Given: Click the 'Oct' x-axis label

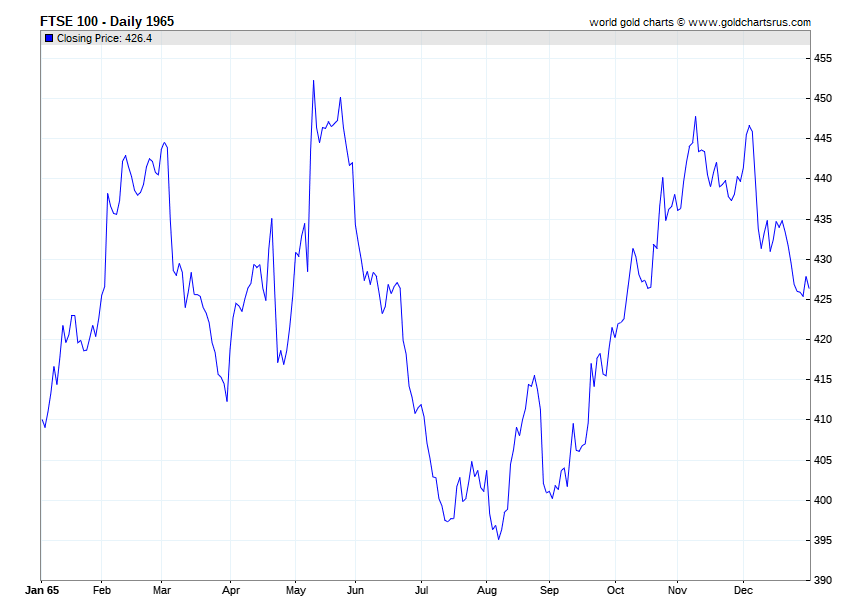Looking at the screenshot, I should [x=615, y=590].
